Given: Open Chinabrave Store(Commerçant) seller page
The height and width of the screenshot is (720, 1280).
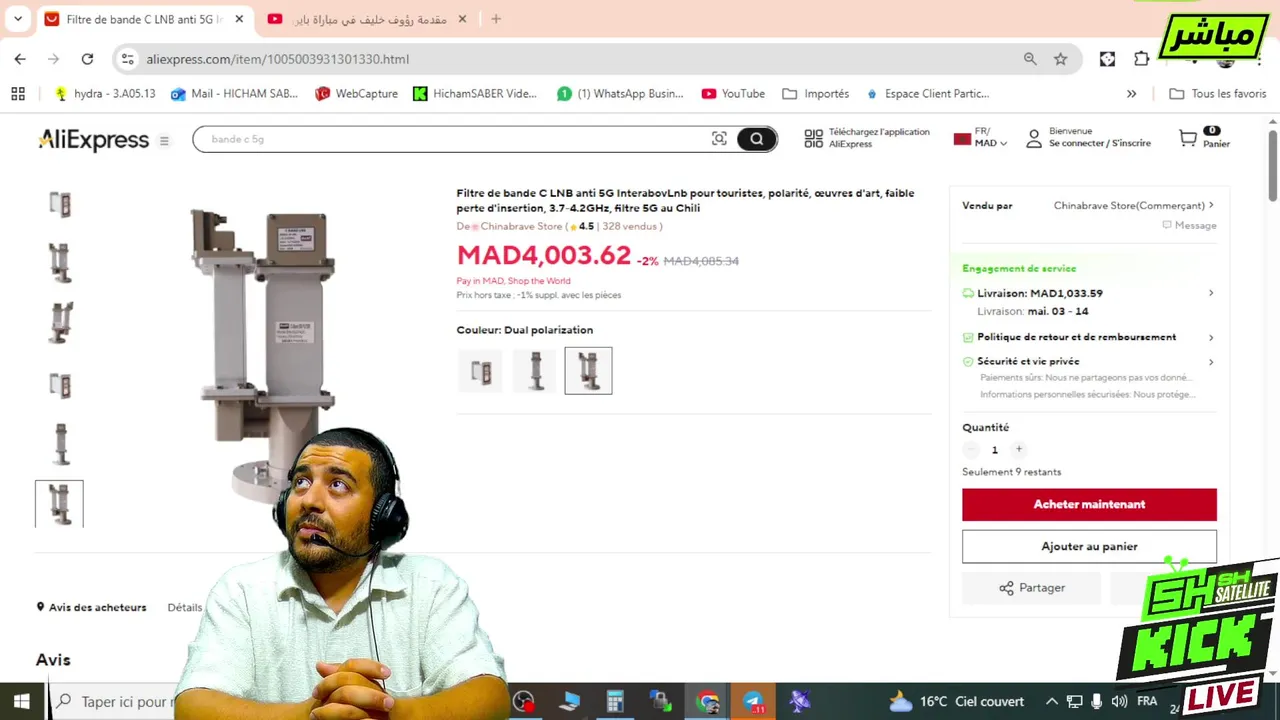Looking at the screenshot, I should (x=1134, y=205).
